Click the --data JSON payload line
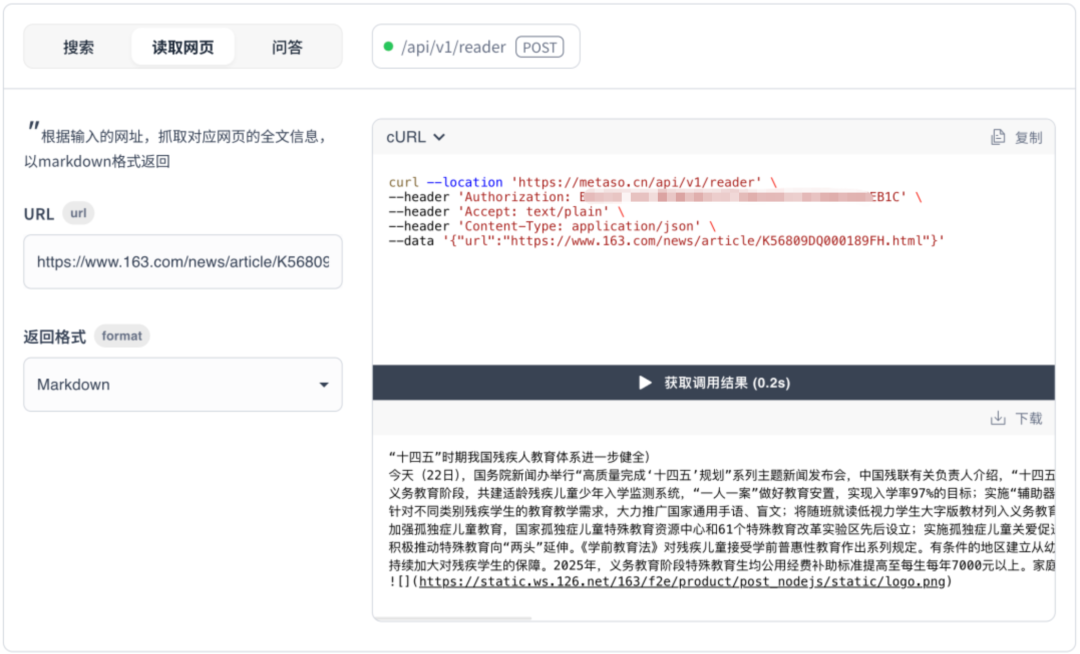The image size is (1080, 654). click(667, 240)
